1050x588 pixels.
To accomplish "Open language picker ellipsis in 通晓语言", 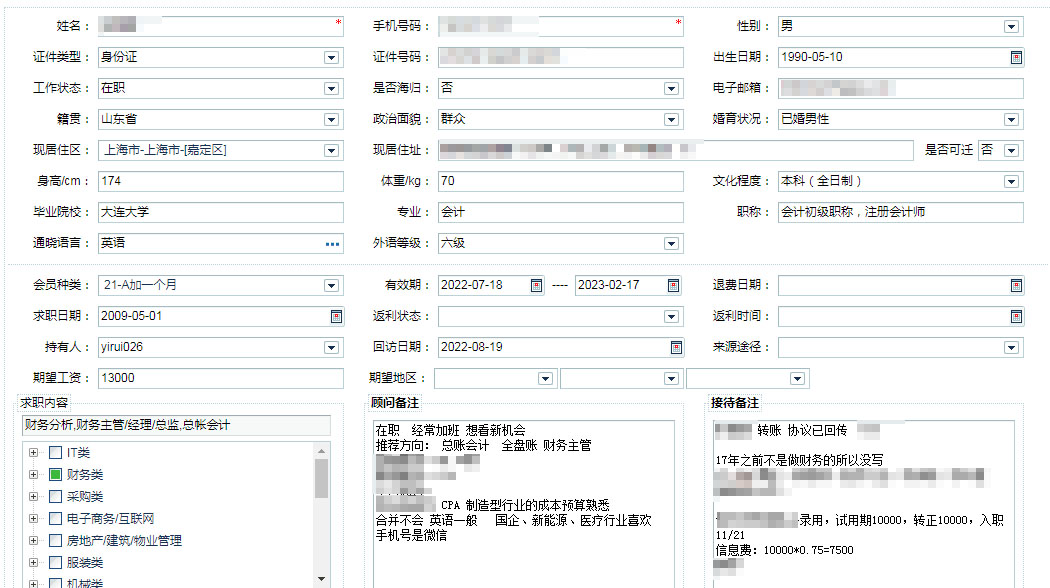I will (332, 244).
